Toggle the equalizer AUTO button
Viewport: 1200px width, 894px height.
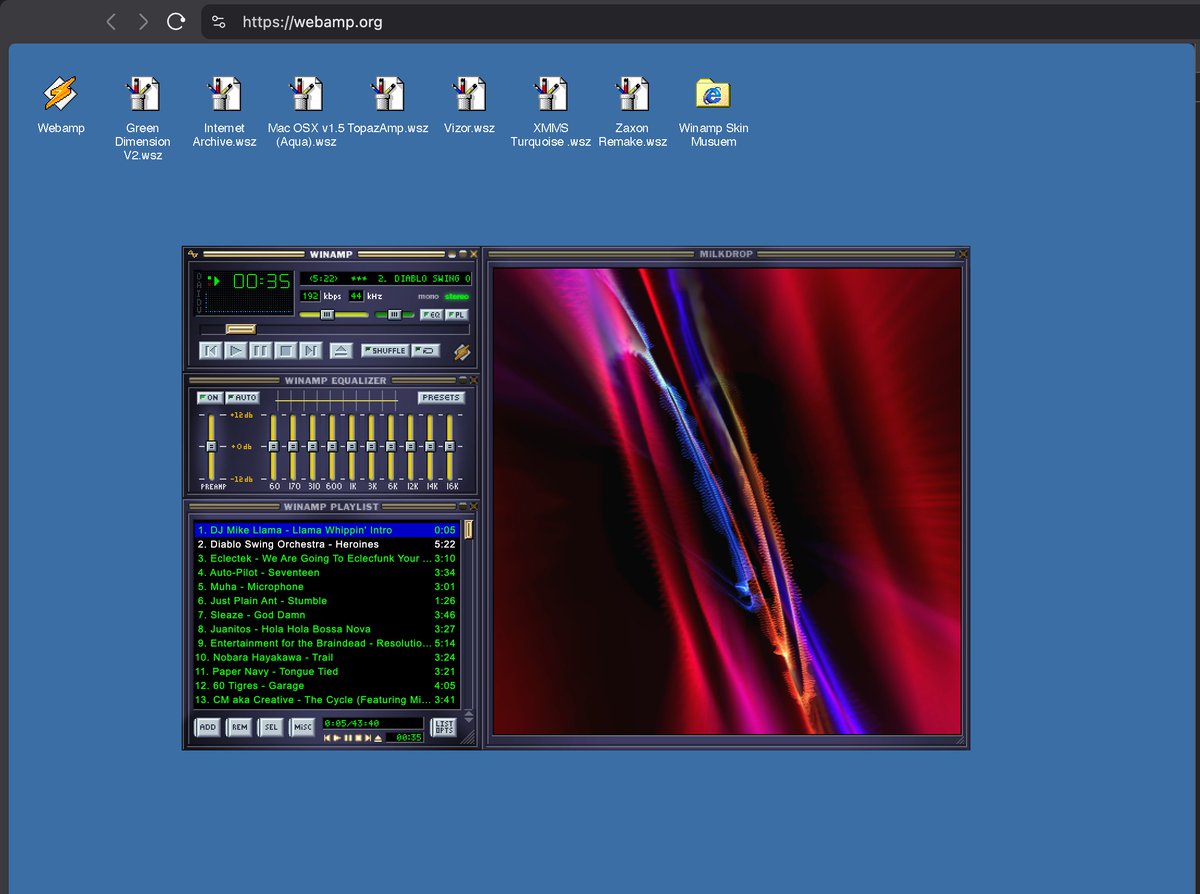[x=241, y=398]
